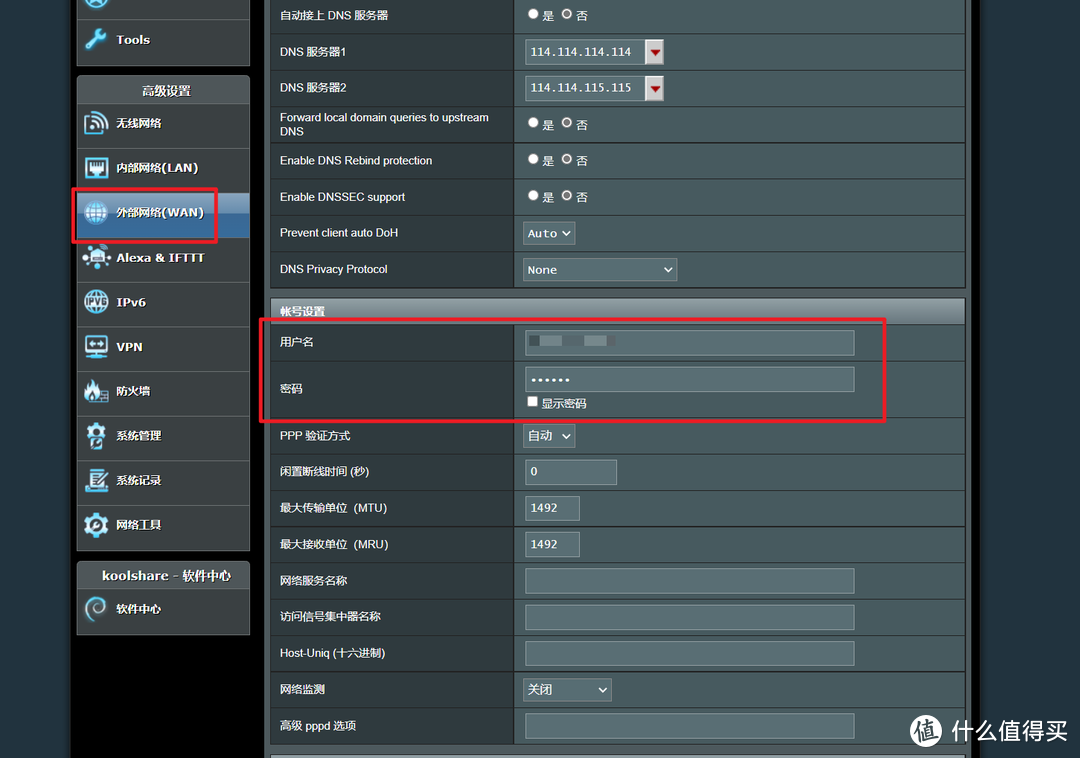Click the Host-Uniq (十六进制) input field
1080x758 pixels.
click(x=689, y=653)
